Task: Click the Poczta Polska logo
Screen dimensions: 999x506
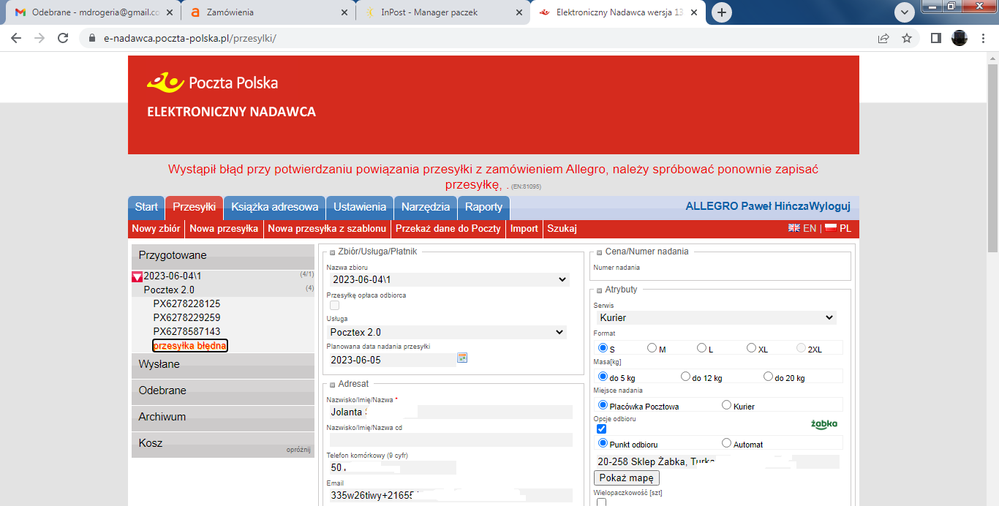Action: click(212, 82)
